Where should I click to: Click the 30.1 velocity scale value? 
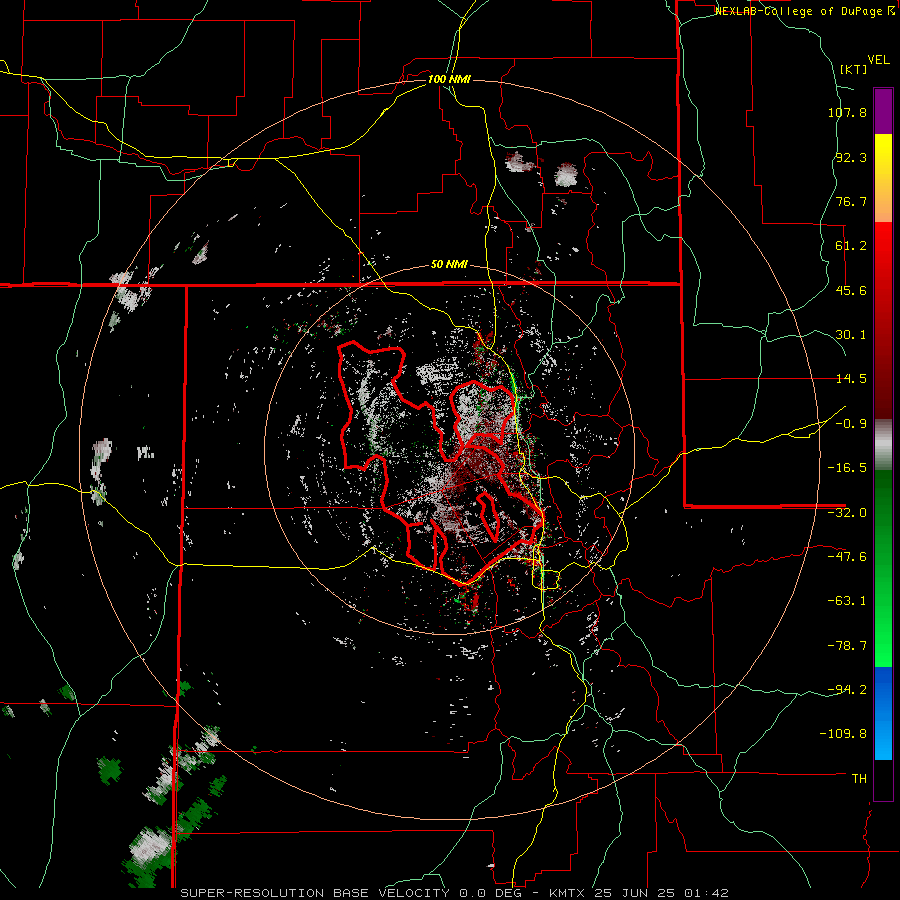(x=851, y=335)
